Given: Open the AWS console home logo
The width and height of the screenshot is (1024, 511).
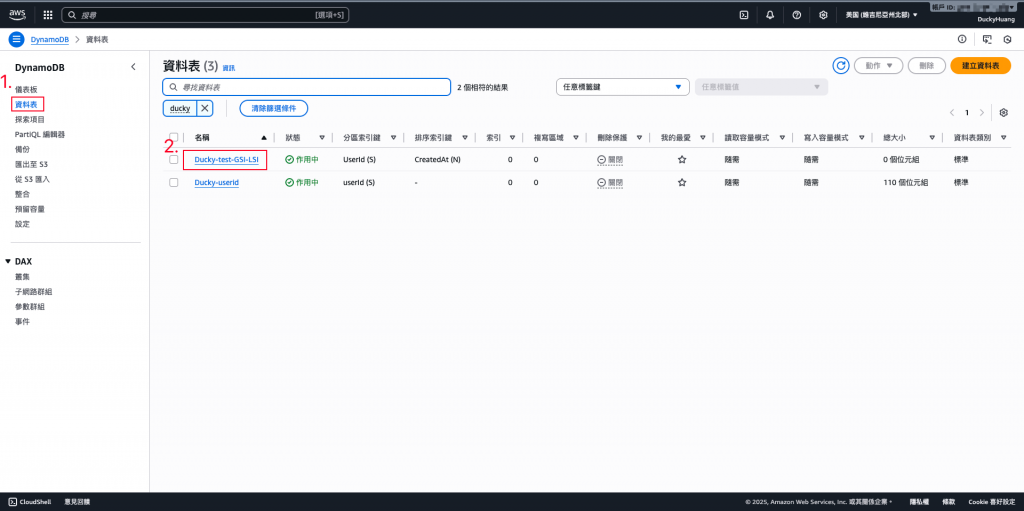Looking at the screenshot, I should click(x=16, y=14).
